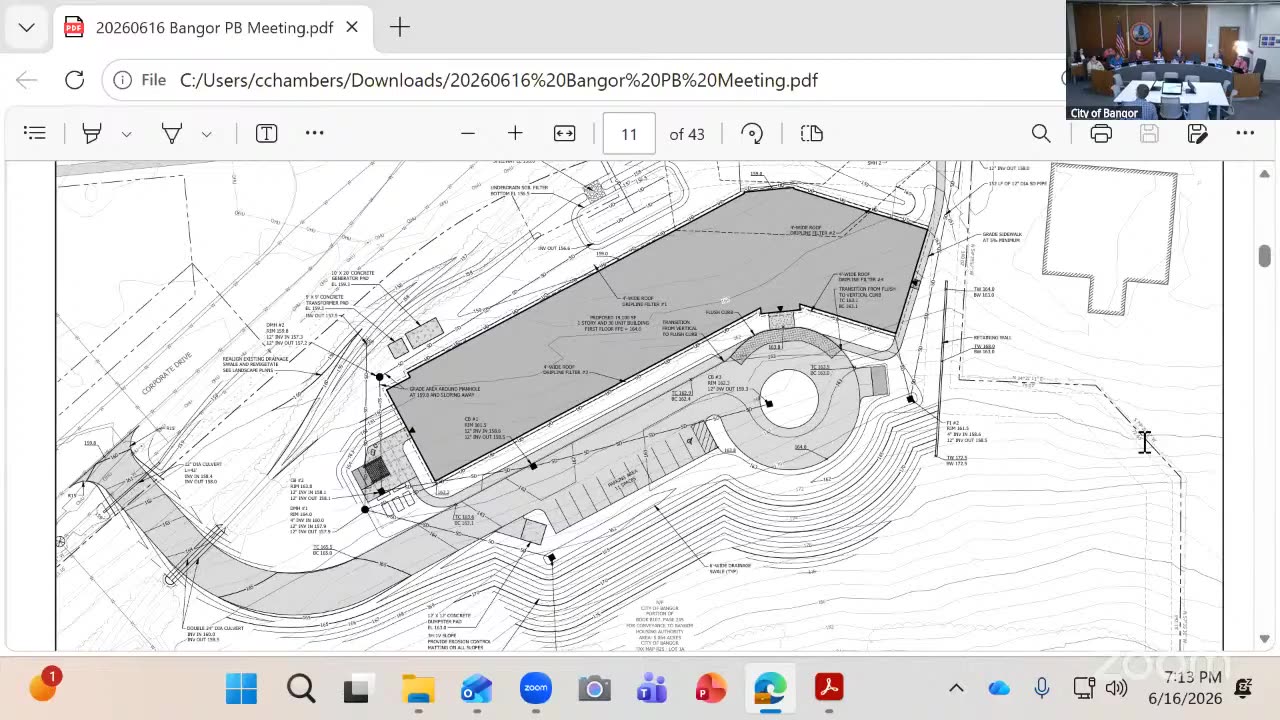Open PowerPoint from taskbar
The height and width of the screenshot is (720, 1280).
pos(711,688)
